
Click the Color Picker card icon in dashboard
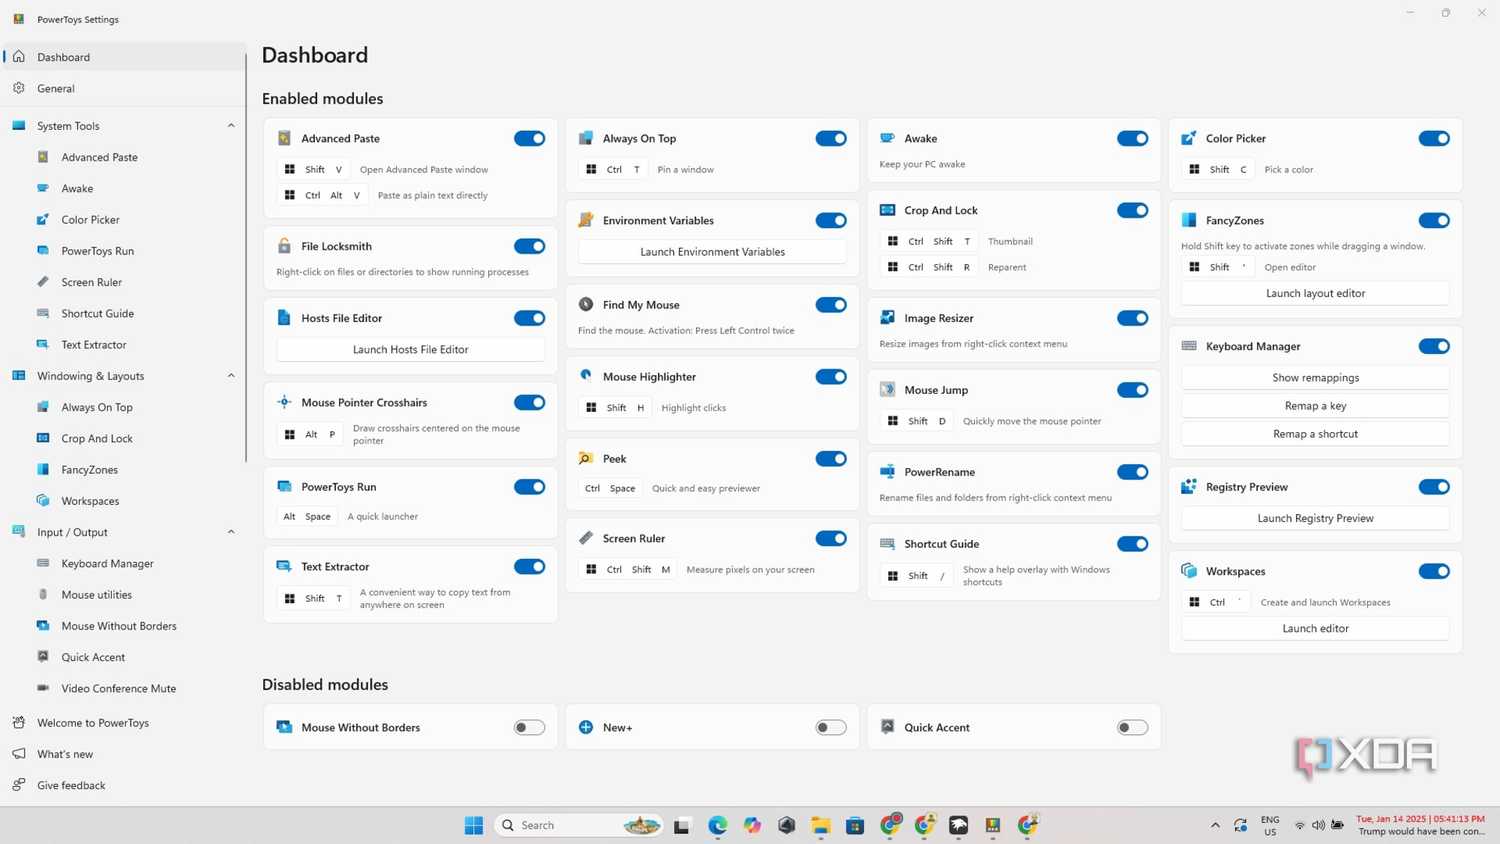[x=1189, y=138]
